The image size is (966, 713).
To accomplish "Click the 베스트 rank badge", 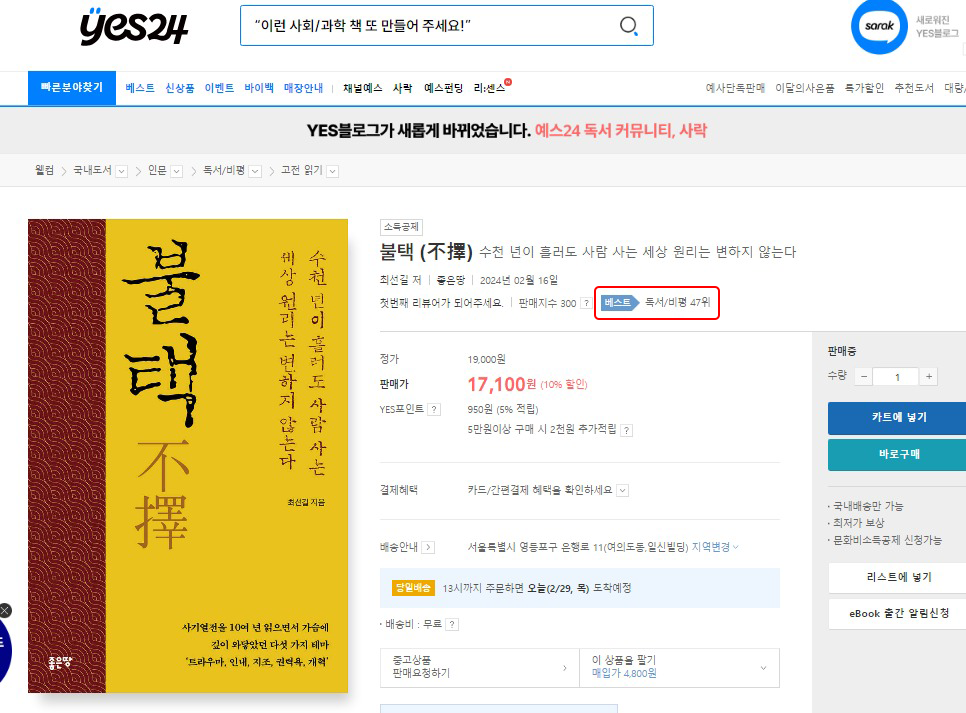I will 620,303.
